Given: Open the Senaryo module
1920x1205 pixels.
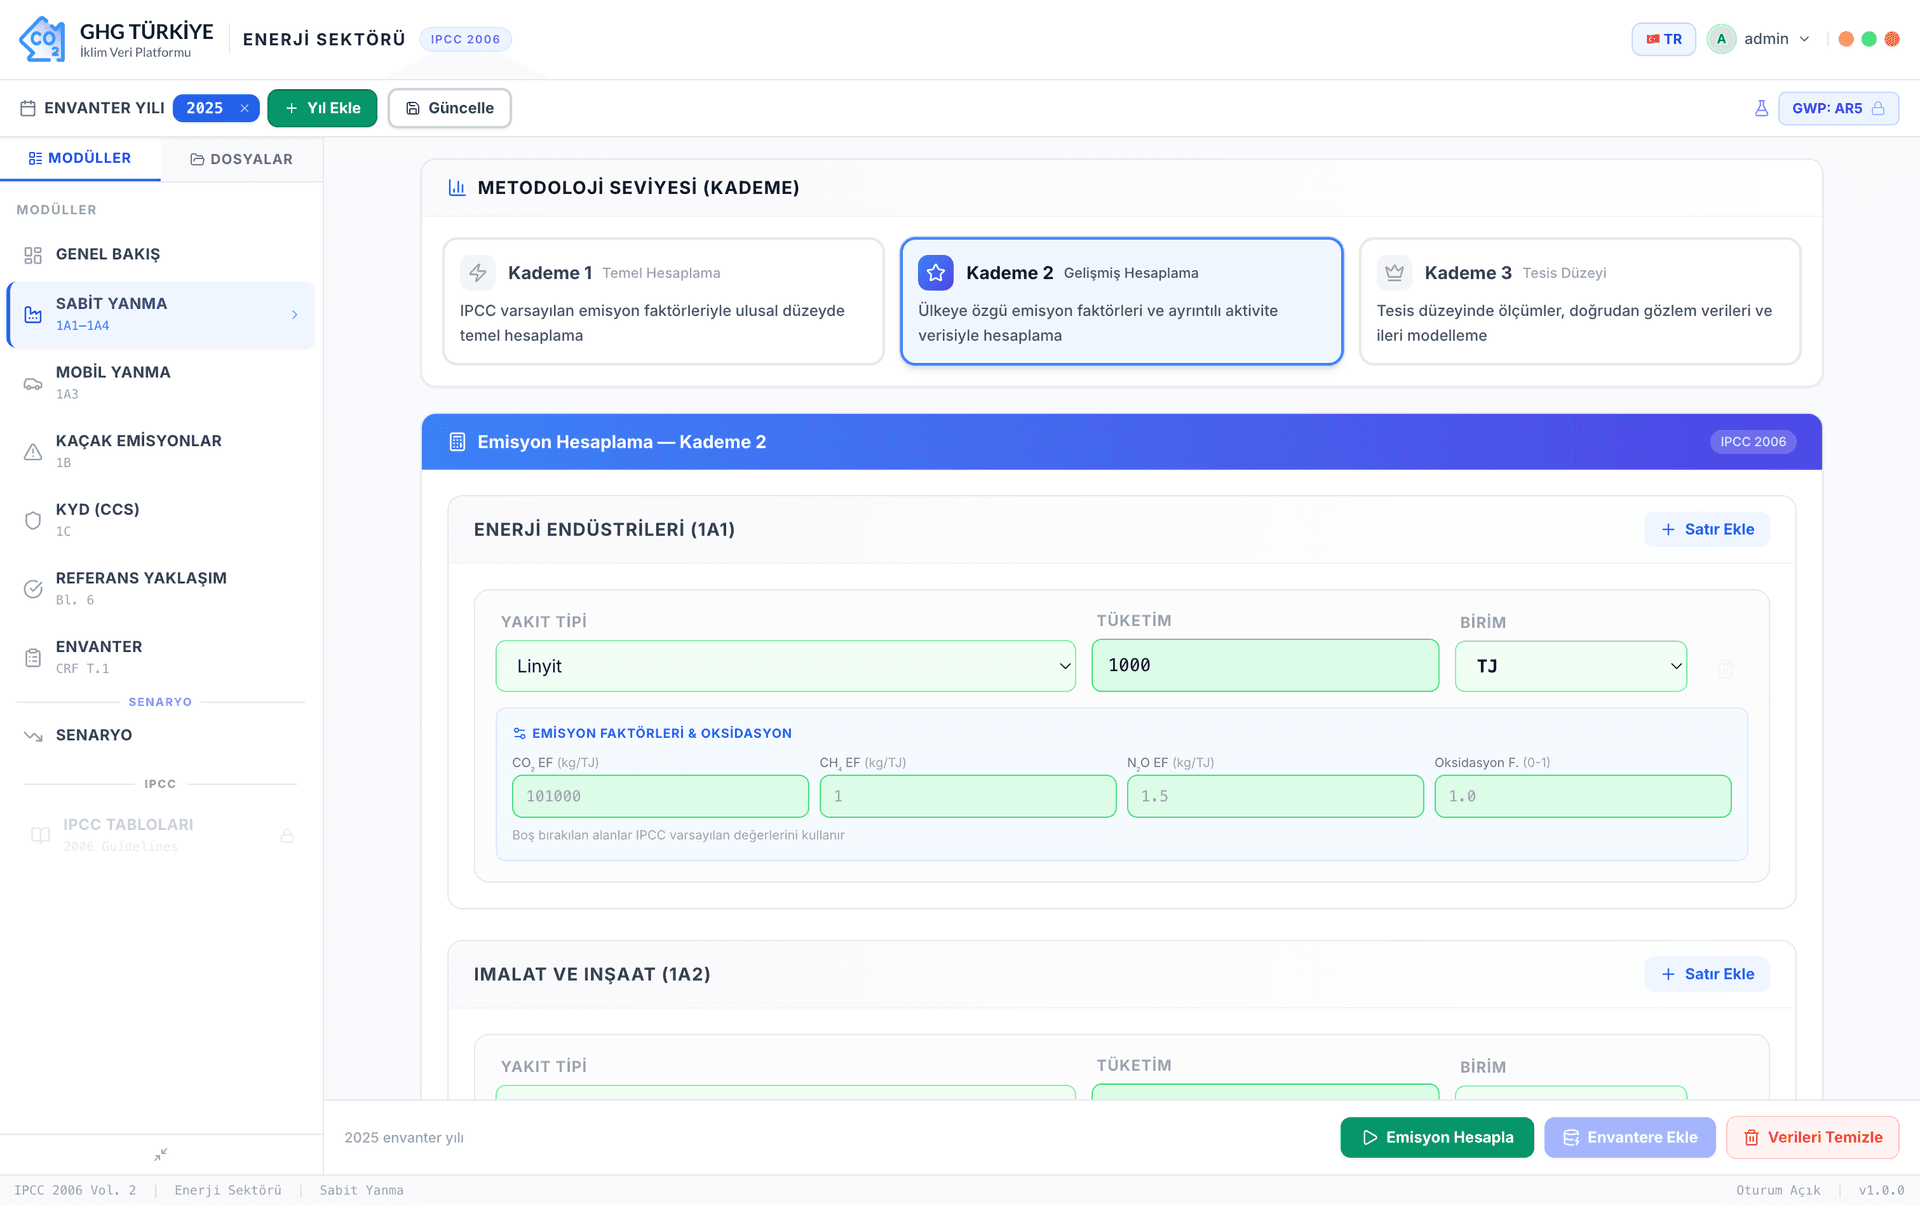Looking at the screenshot, I should click(161, 736).
